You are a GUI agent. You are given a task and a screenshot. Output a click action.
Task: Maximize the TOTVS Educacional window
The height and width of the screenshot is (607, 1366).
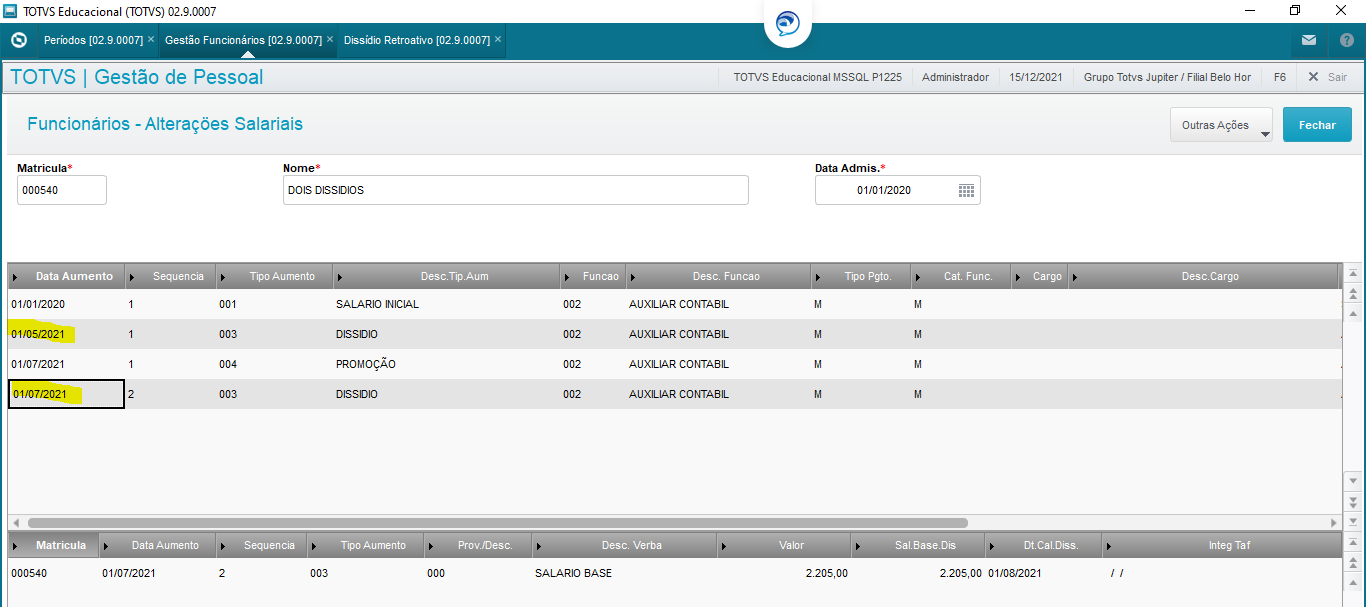click(1295, 11)
